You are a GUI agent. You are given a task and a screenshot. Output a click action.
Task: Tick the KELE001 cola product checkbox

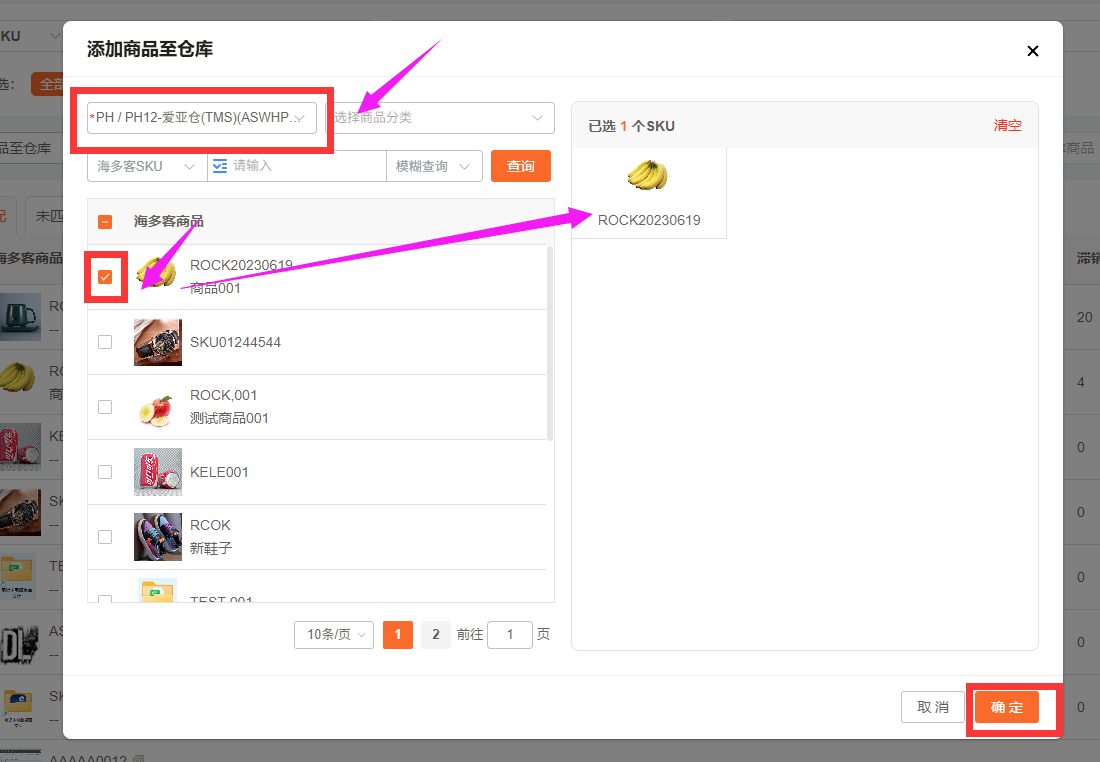(105, 472)
